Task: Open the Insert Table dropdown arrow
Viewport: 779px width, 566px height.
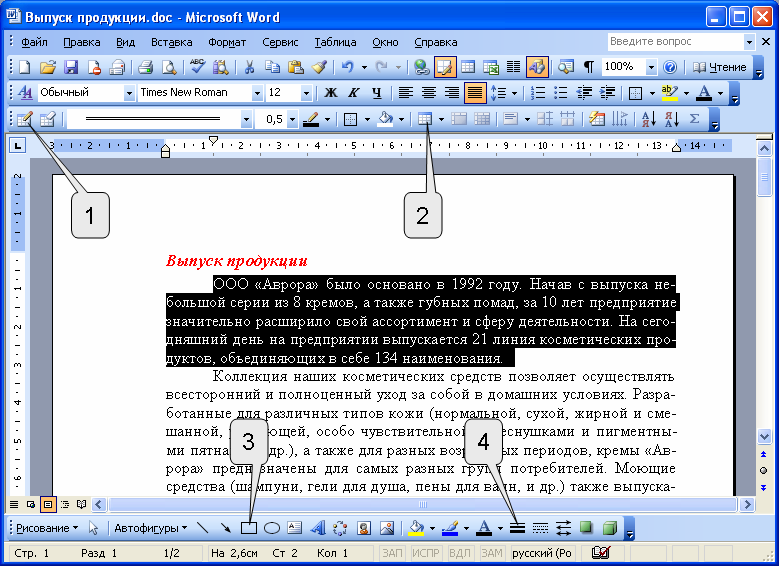Action: click(441, 119)
